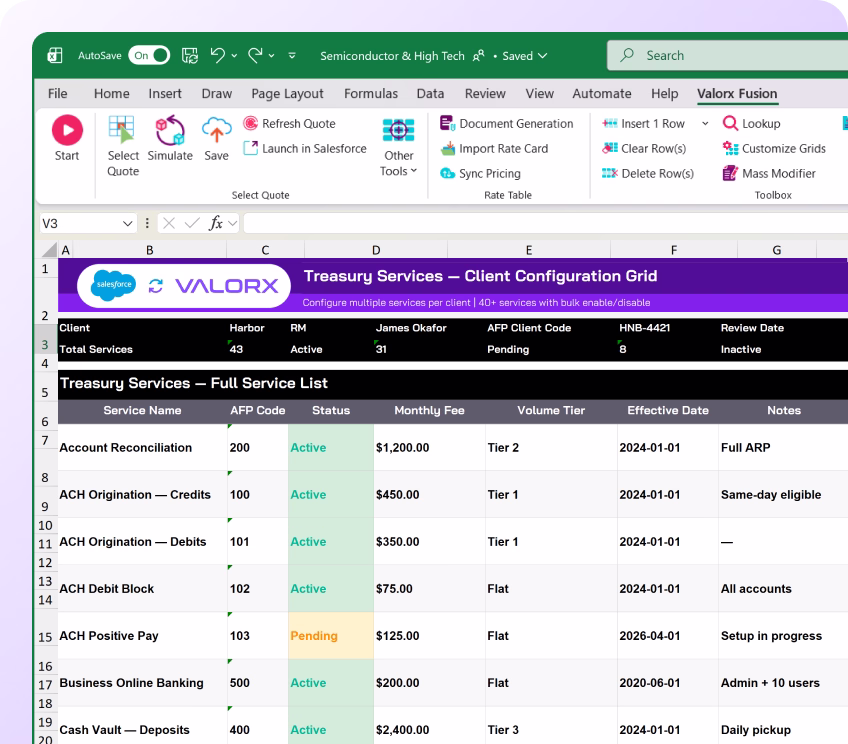
Task: Expand the fx function dropdown arrow
Action: tap(233, 223)
